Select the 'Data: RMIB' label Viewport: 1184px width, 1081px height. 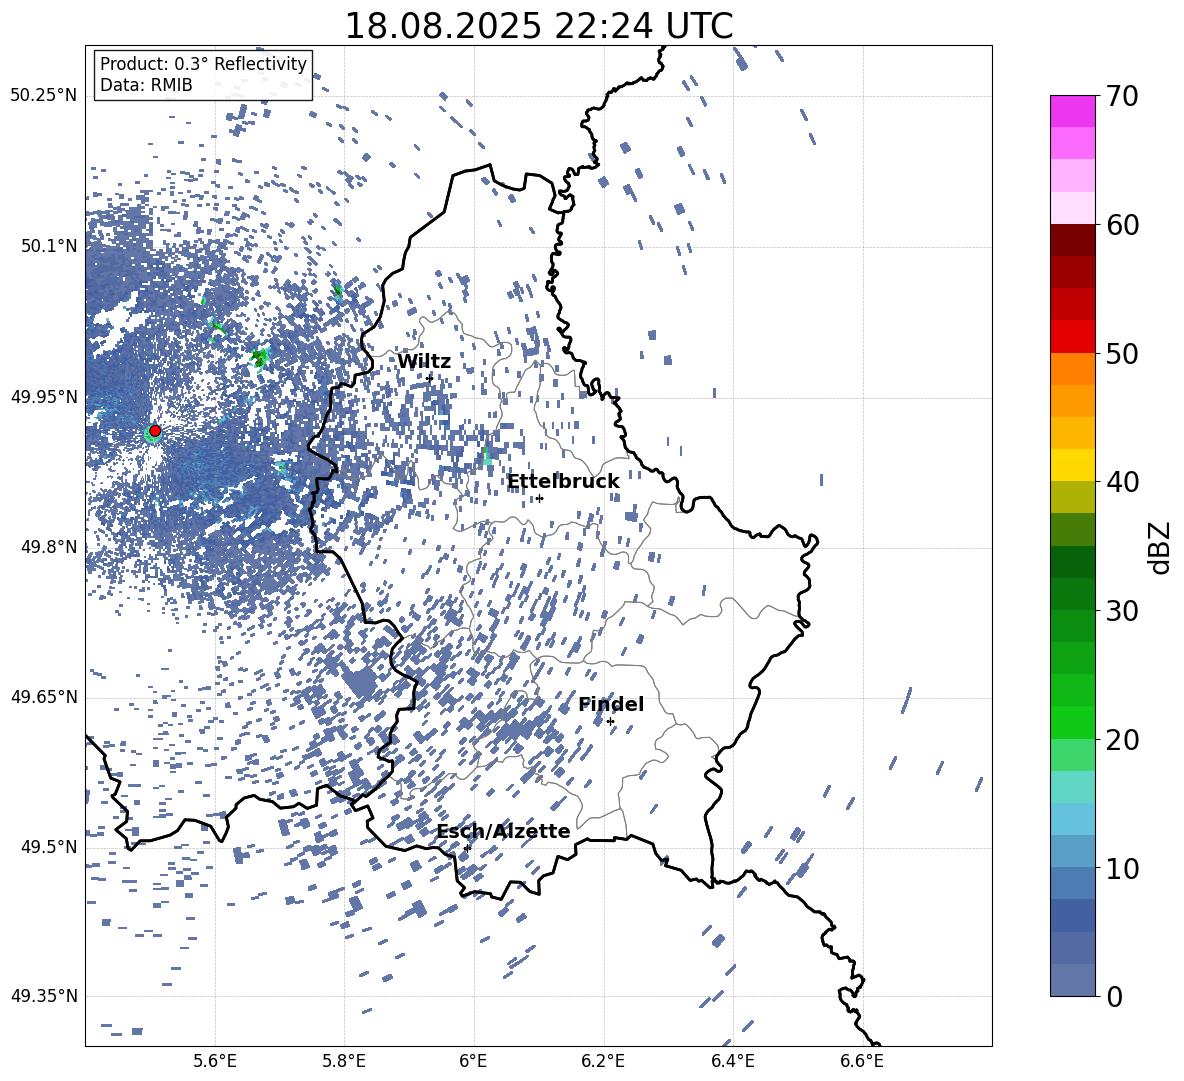point(146,85)
